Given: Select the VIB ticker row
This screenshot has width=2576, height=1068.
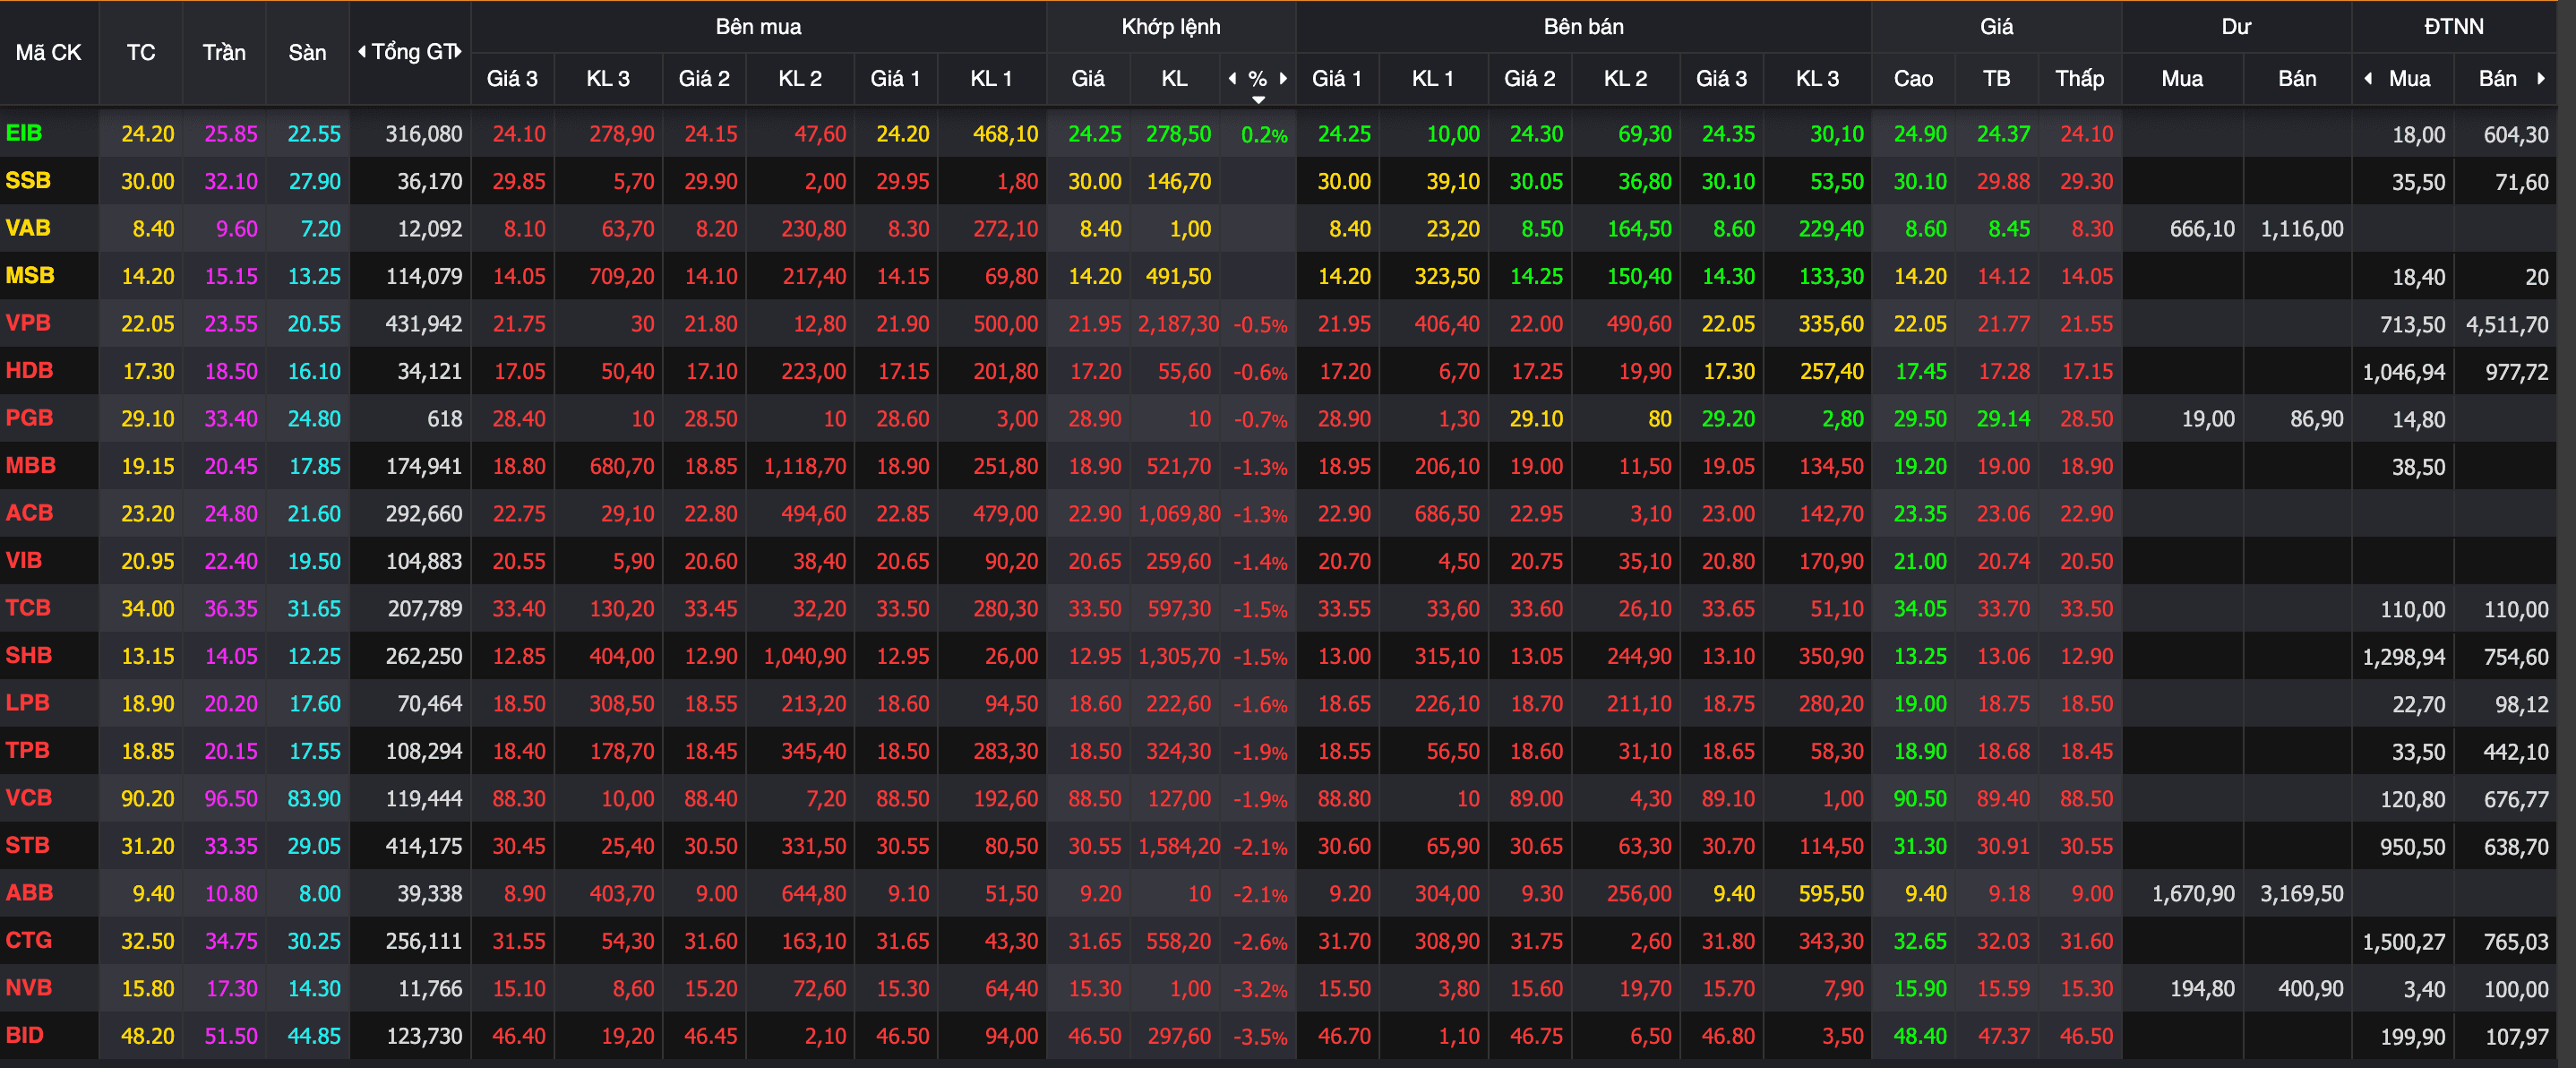Looking at the screenshot, I should pyautogui.click(x=1278, y=561).
